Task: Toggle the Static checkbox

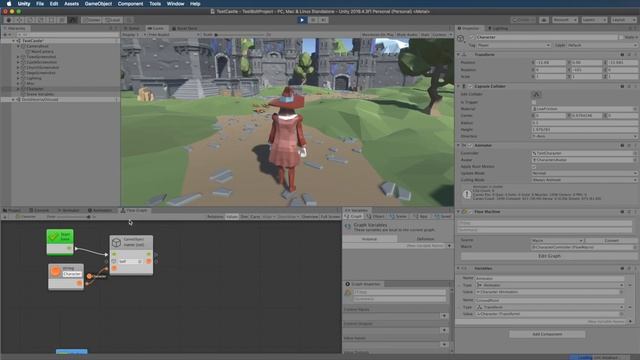Action: click(621, 37)
